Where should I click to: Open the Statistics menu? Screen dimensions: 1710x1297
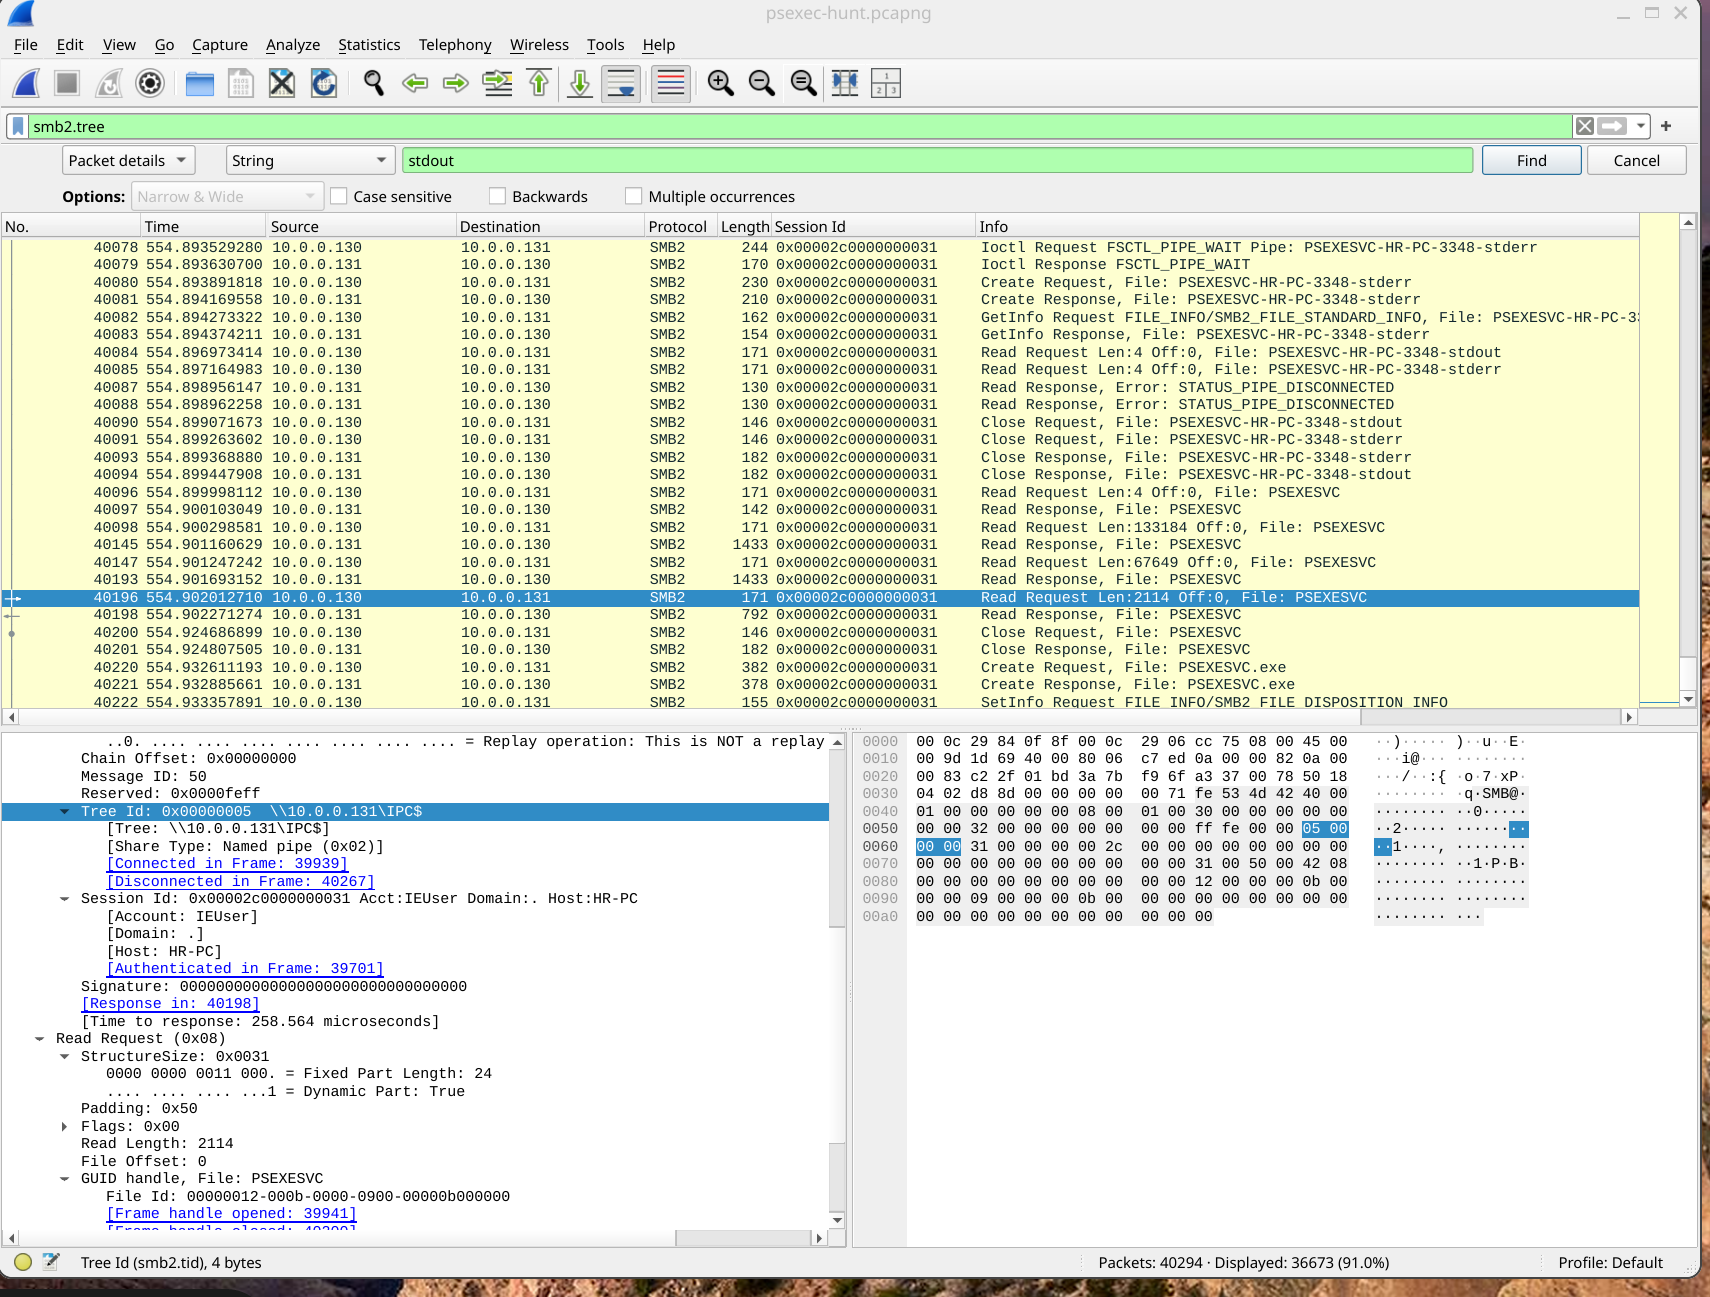[x=369, y=45]
